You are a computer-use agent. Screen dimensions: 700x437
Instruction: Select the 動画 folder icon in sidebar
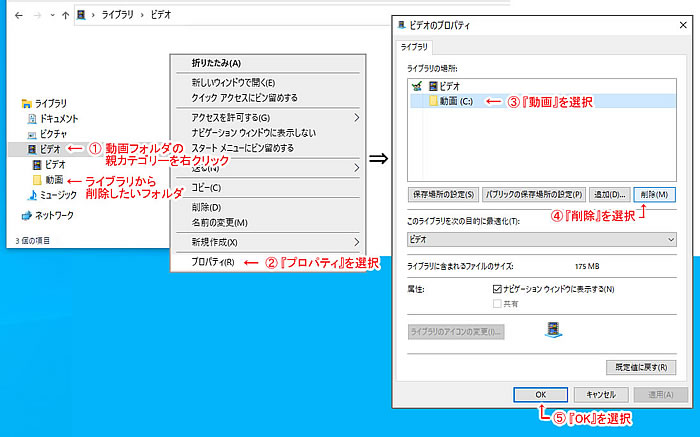(x=37, y=179)
